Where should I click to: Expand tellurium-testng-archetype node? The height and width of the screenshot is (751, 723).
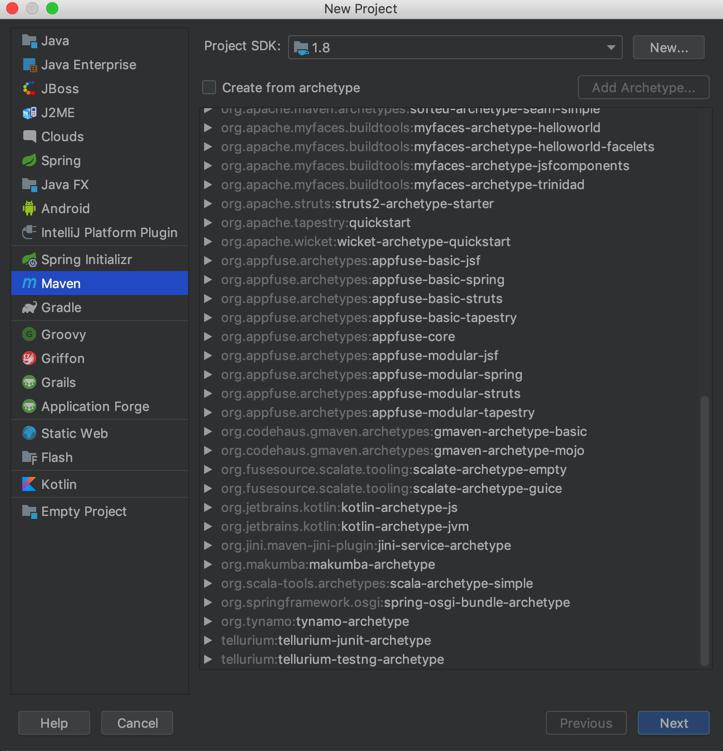[208, 660]
